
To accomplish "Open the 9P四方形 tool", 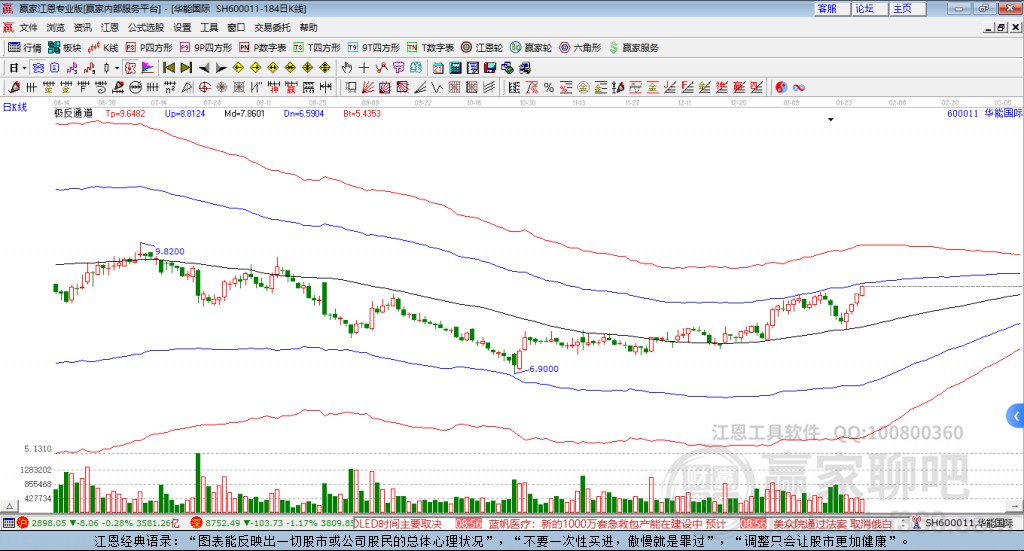I will coord(206,48).
